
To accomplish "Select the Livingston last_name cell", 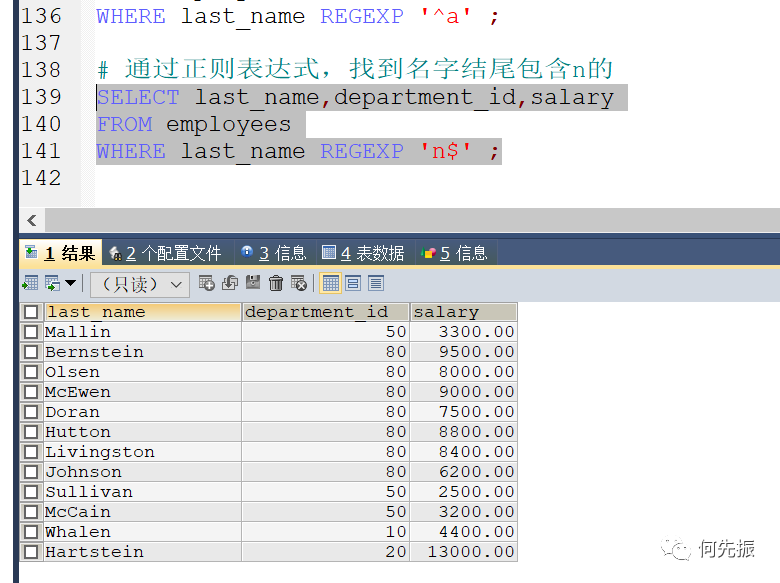I will (142, 452).
